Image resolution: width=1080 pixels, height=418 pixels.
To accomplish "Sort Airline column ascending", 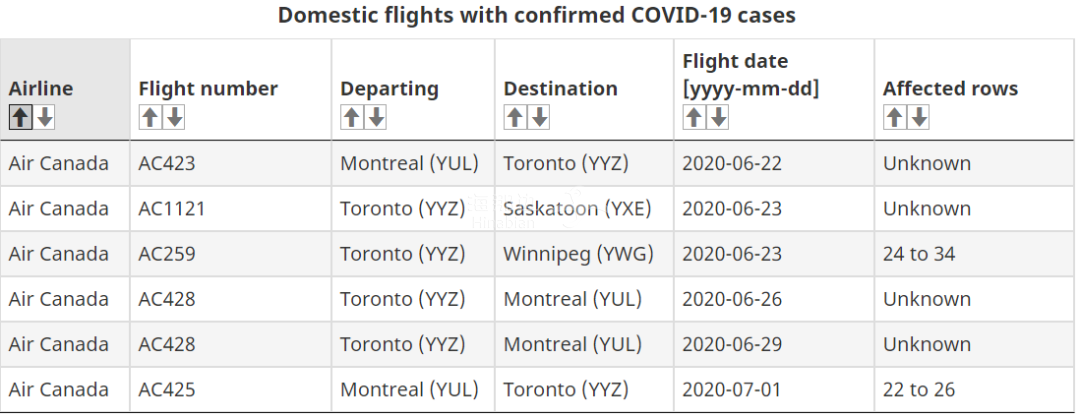I will (21, 118).
